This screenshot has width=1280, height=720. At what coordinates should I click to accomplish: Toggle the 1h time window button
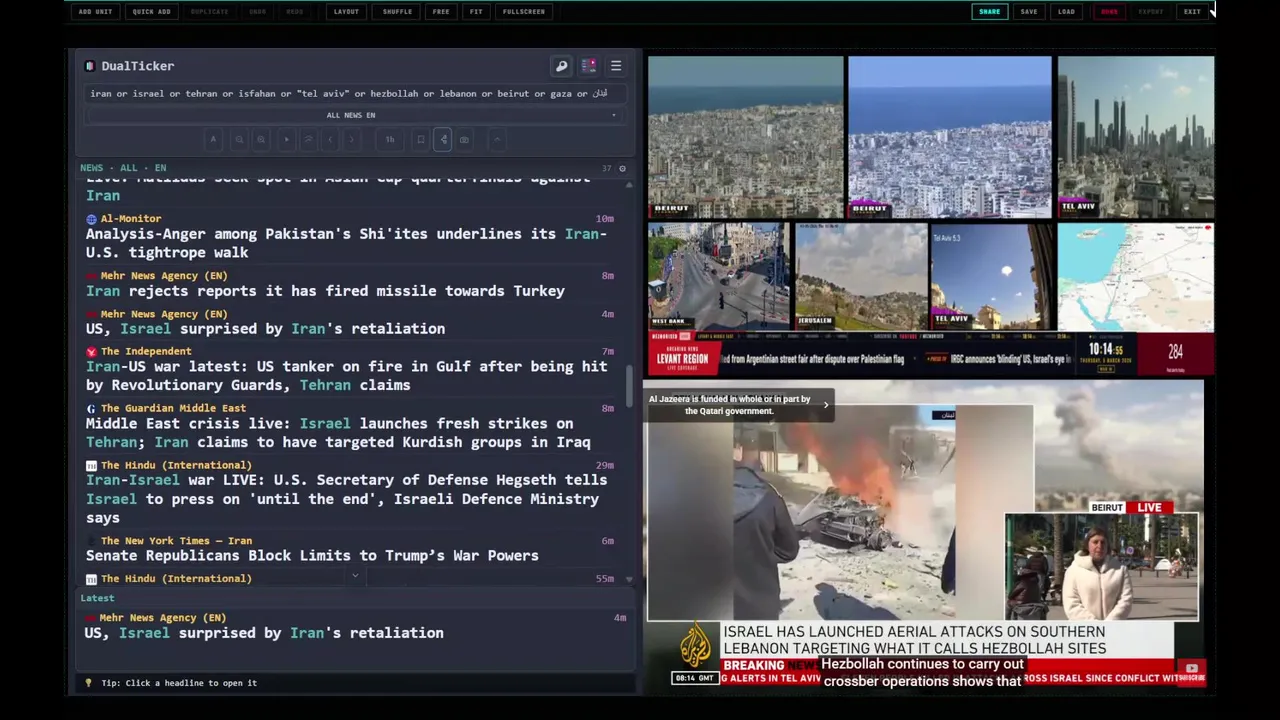pos(390,139)
